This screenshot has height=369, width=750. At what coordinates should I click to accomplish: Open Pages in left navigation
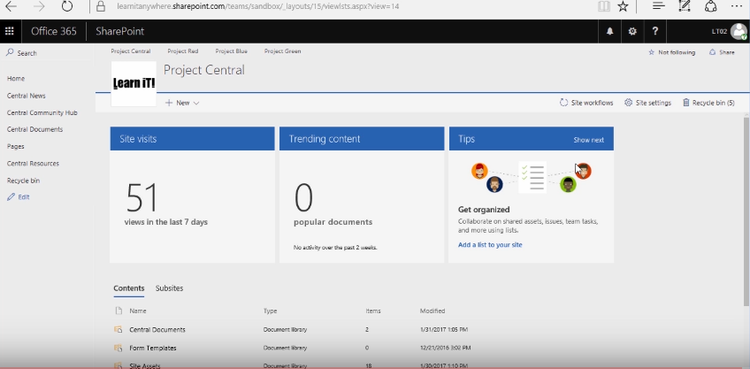(x=15, y=146)
